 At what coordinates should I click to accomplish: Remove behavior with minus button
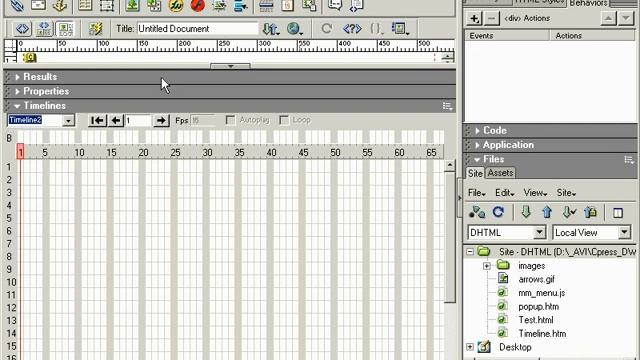coord(491,18)
